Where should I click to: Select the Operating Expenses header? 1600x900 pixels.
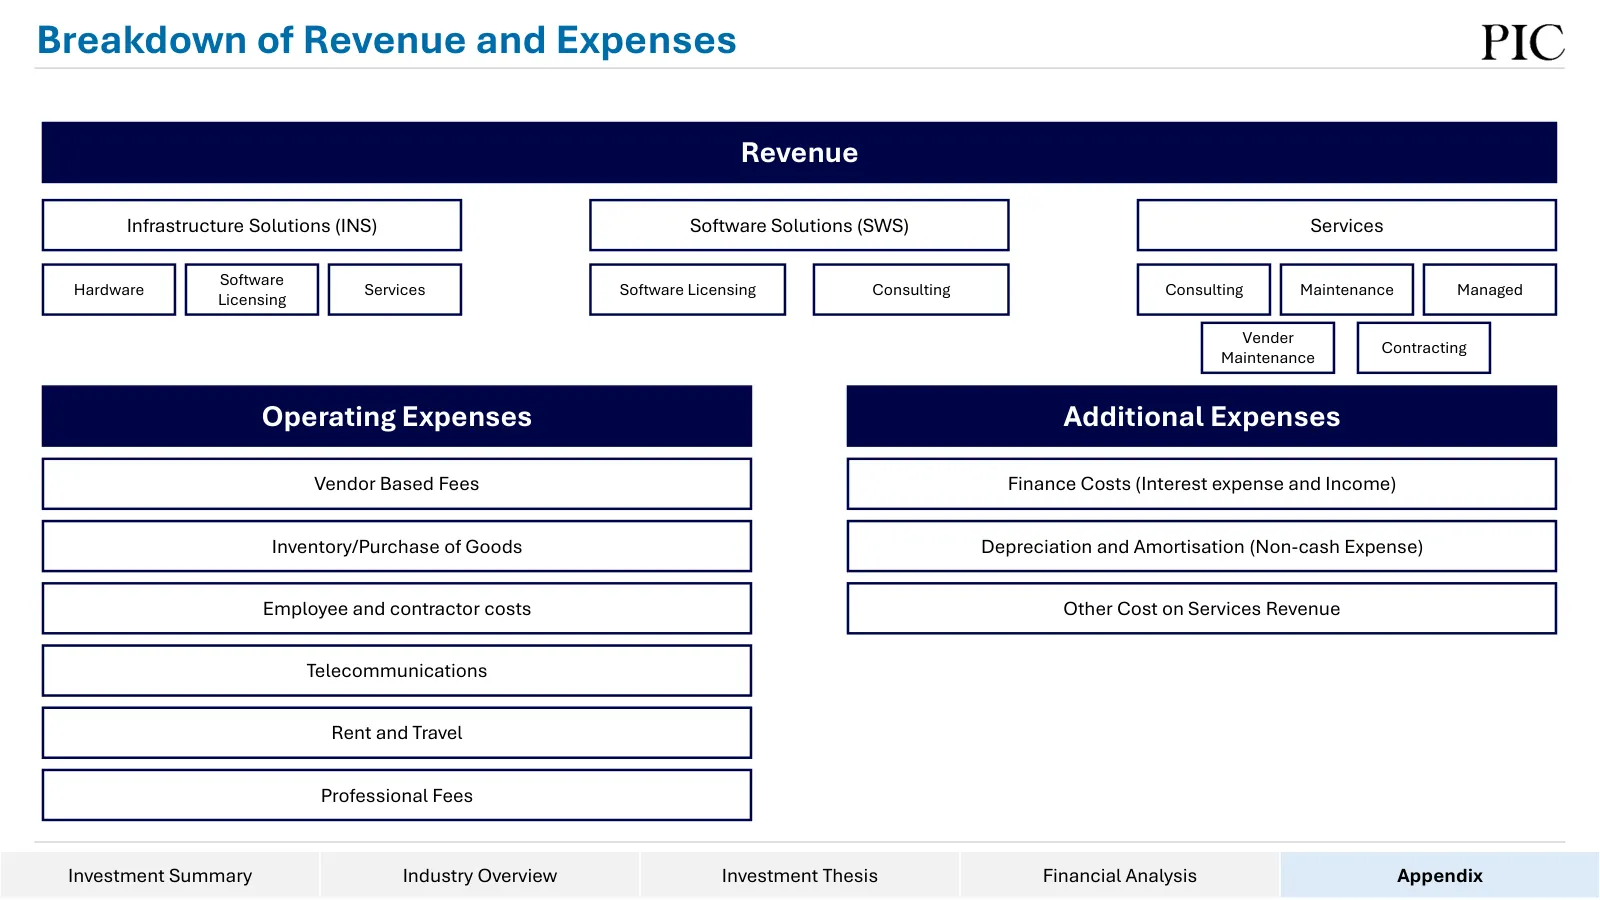397,416
